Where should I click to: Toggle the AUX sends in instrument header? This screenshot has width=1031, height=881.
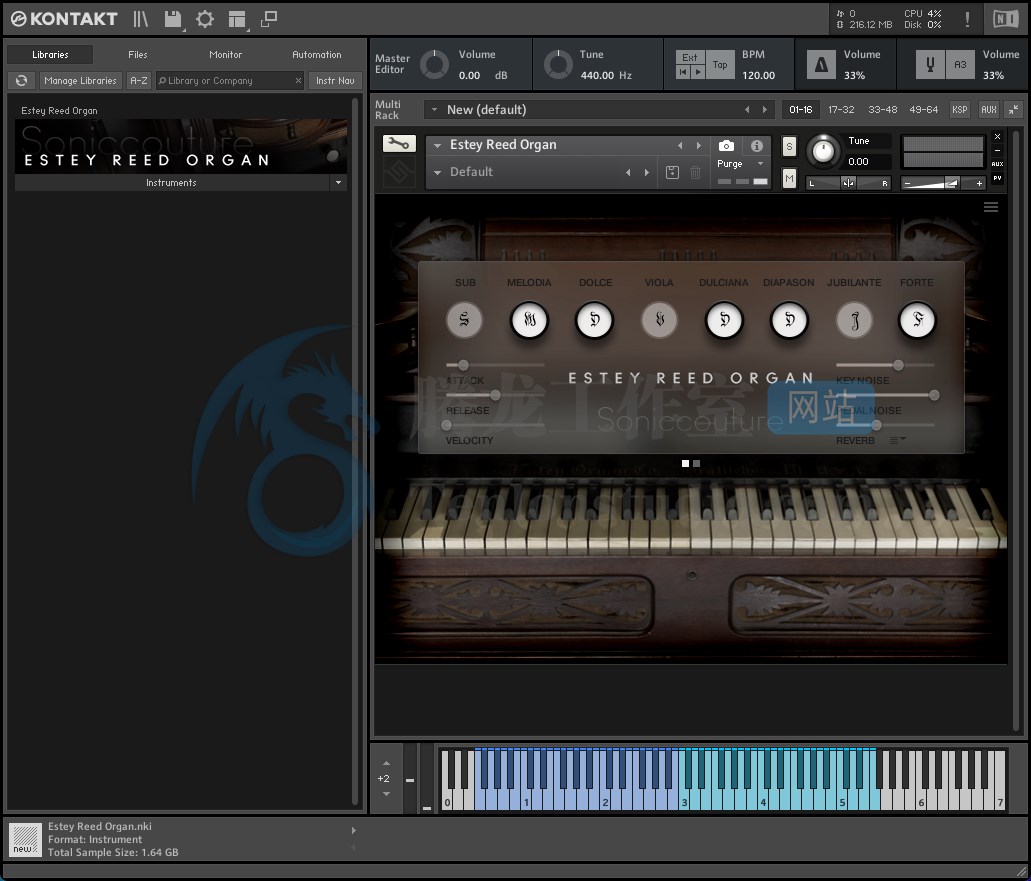[x=997, y=164]
